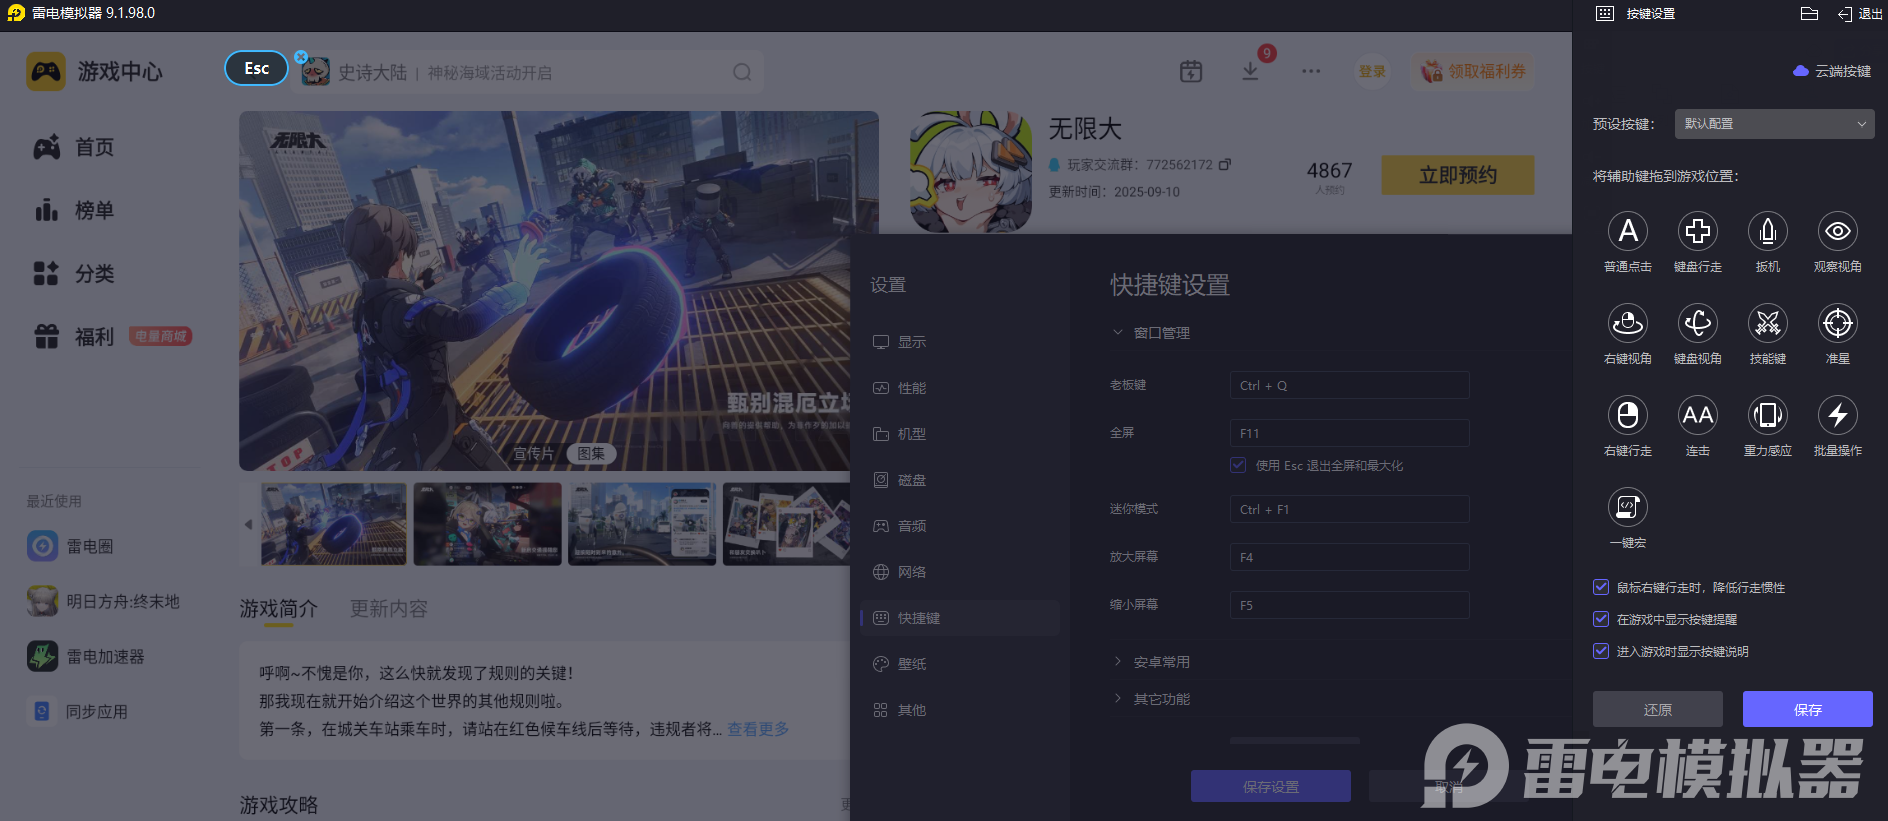The height and width of the screenshot is (821, 1888).
Task: Open 明日方舟:终末地 from recent list
Action: [x=104, y=601]
